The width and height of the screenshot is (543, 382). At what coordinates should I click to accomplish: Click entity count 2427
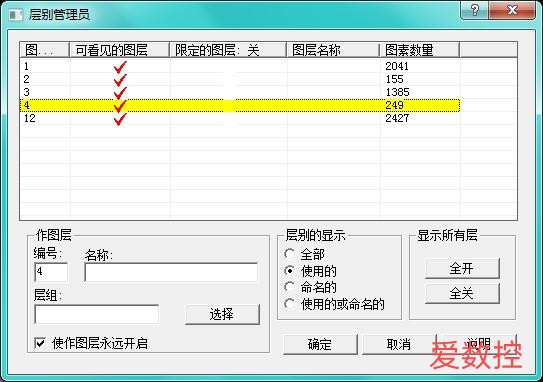click(x=397, y=118)
